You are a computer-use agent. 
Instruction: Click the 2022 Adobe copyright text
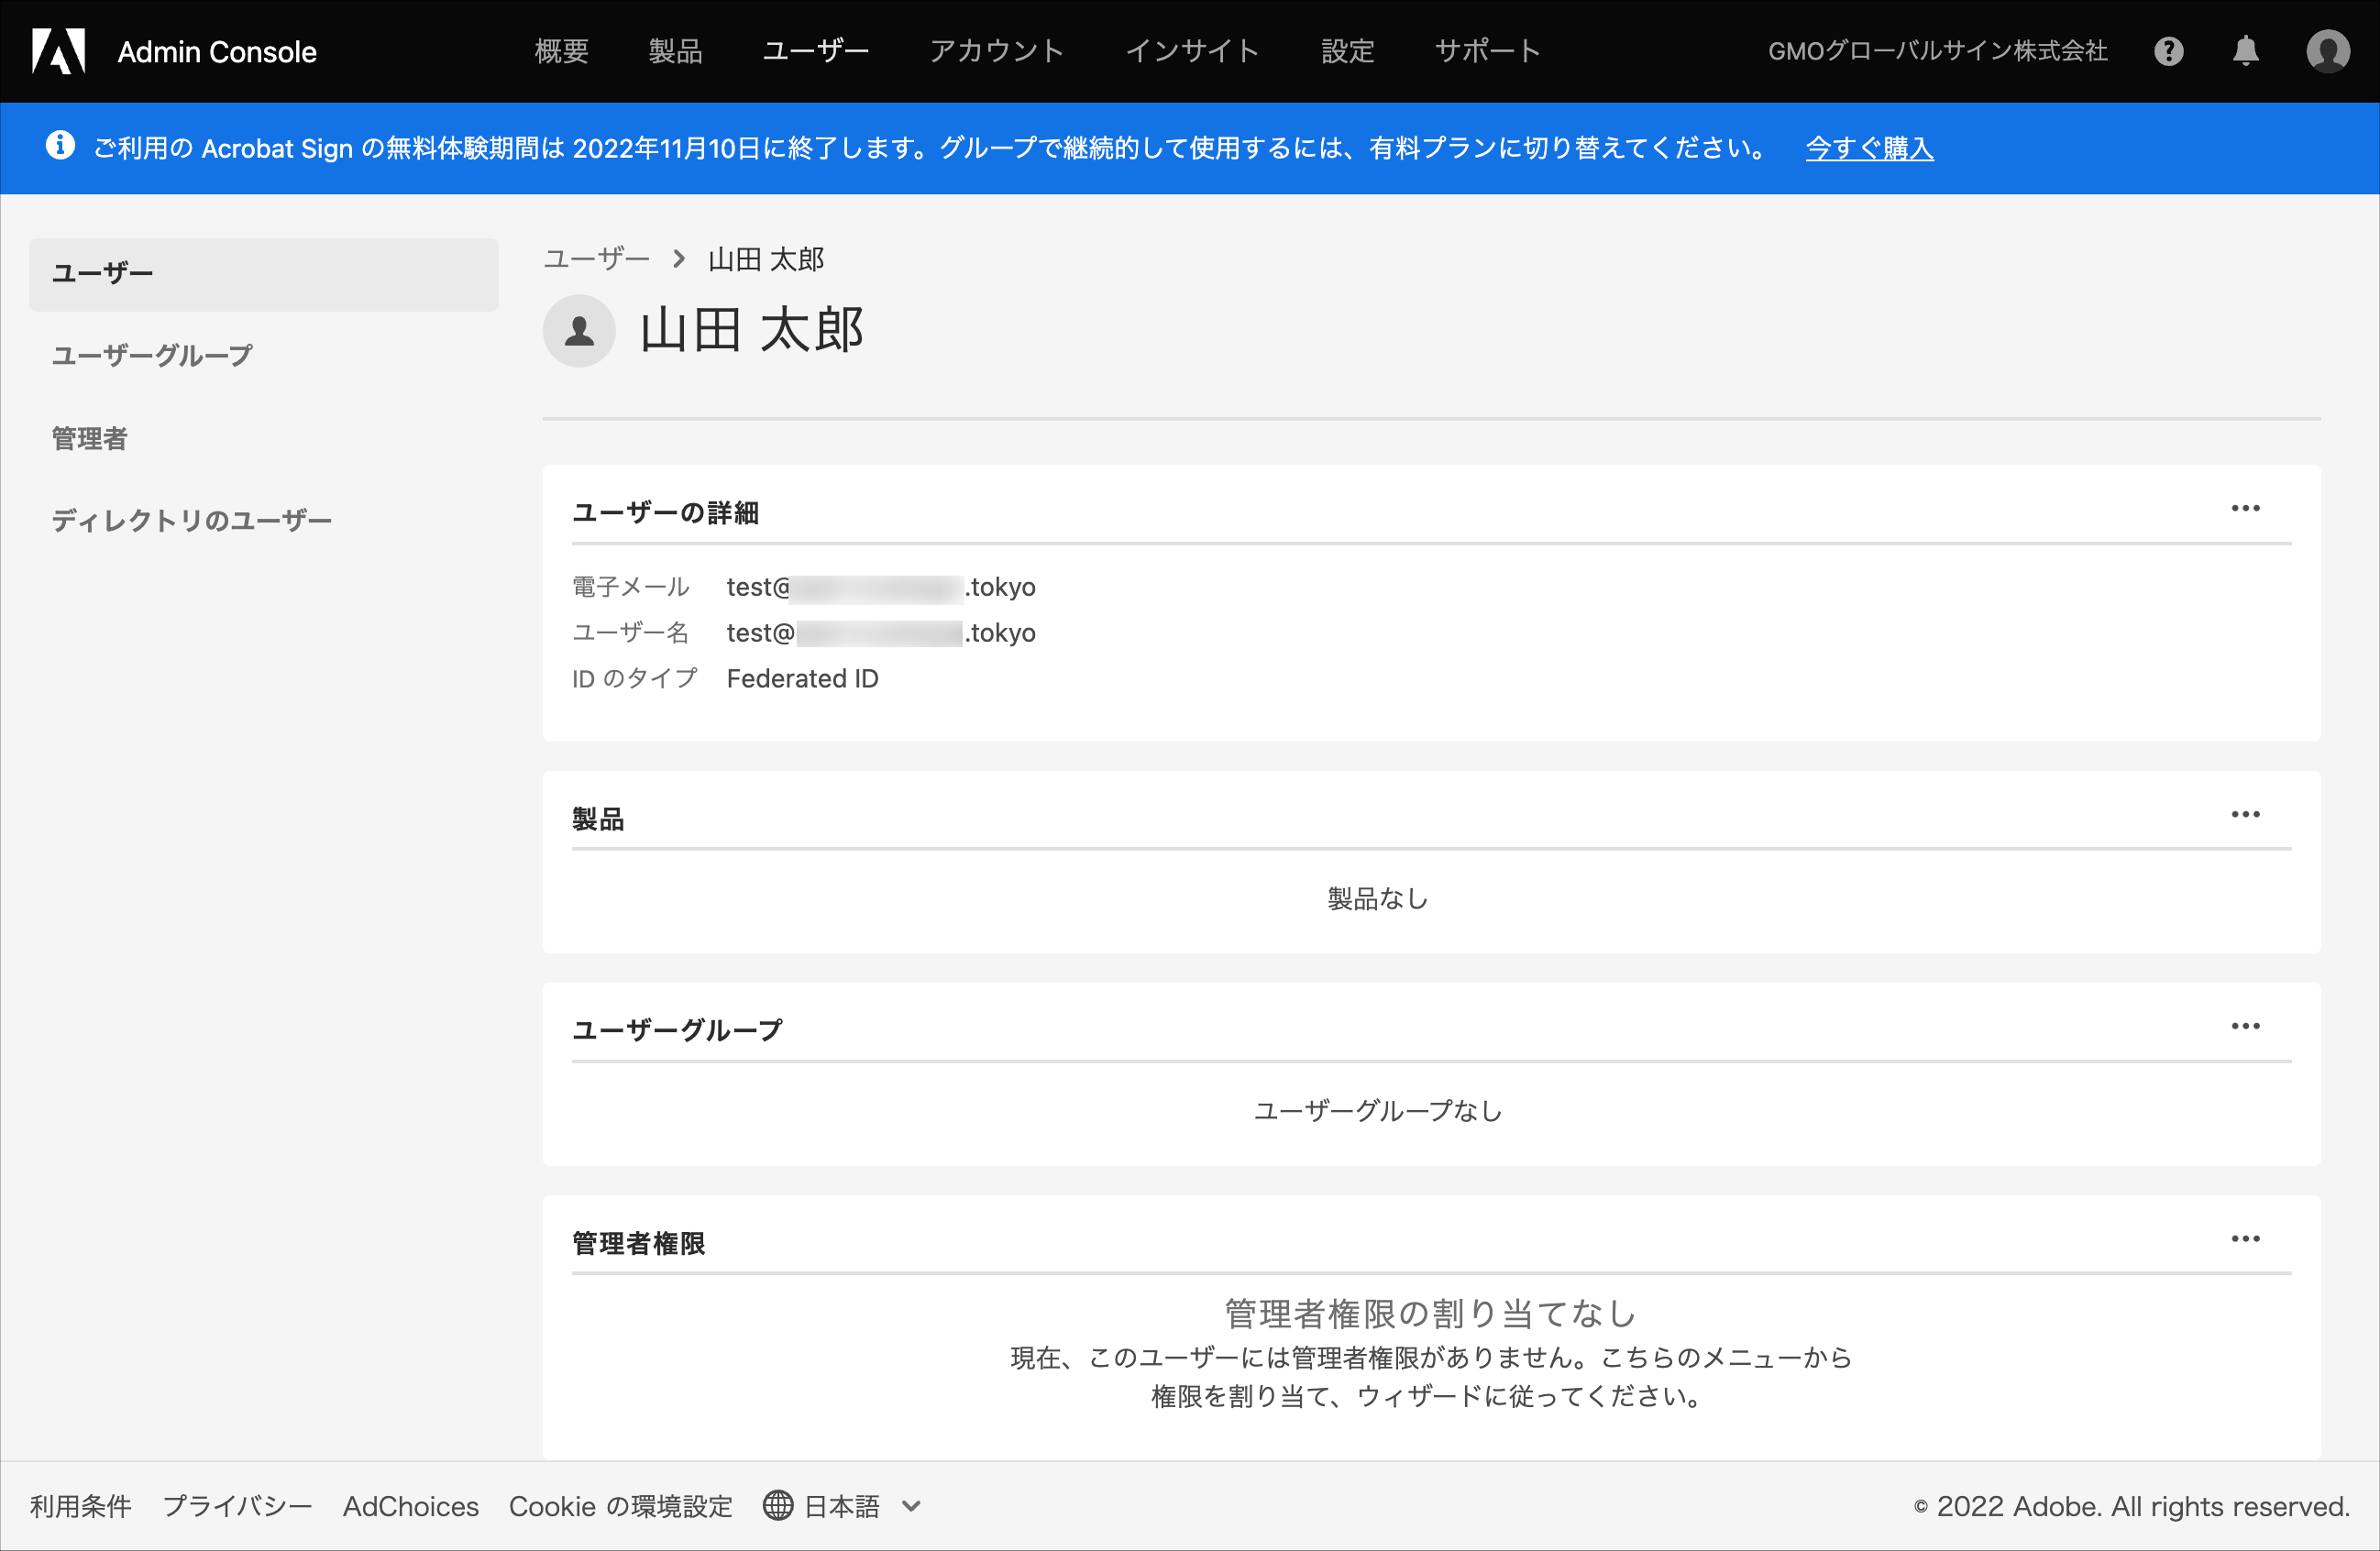click(2132, 1506)
